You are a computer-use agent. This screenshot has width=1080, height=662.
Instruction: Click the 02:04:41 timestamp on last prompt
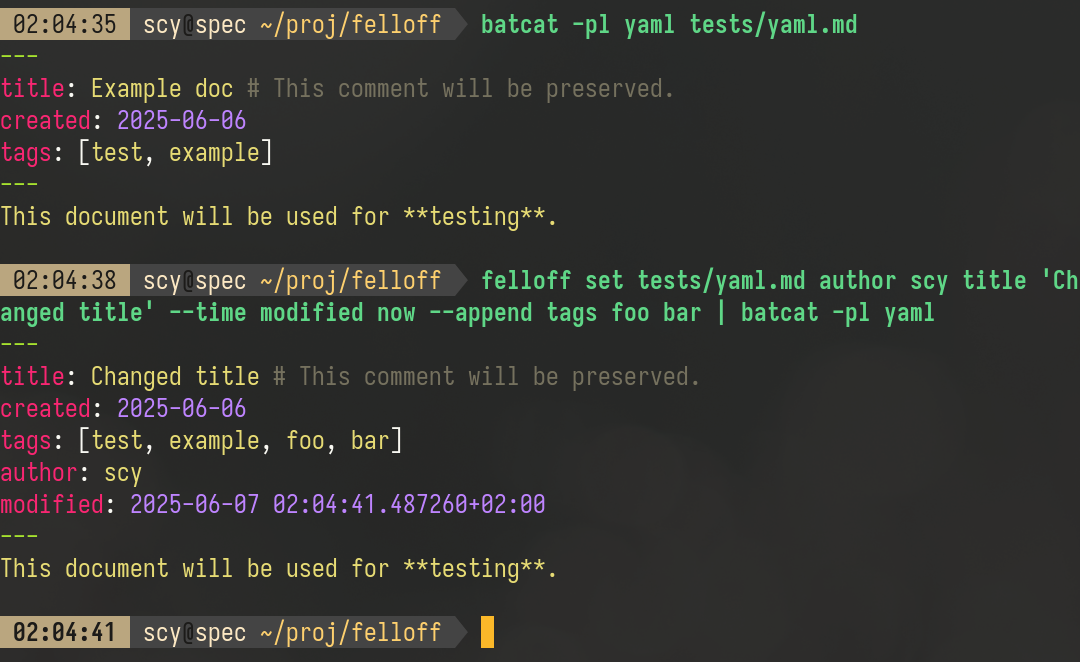point(65,632)
